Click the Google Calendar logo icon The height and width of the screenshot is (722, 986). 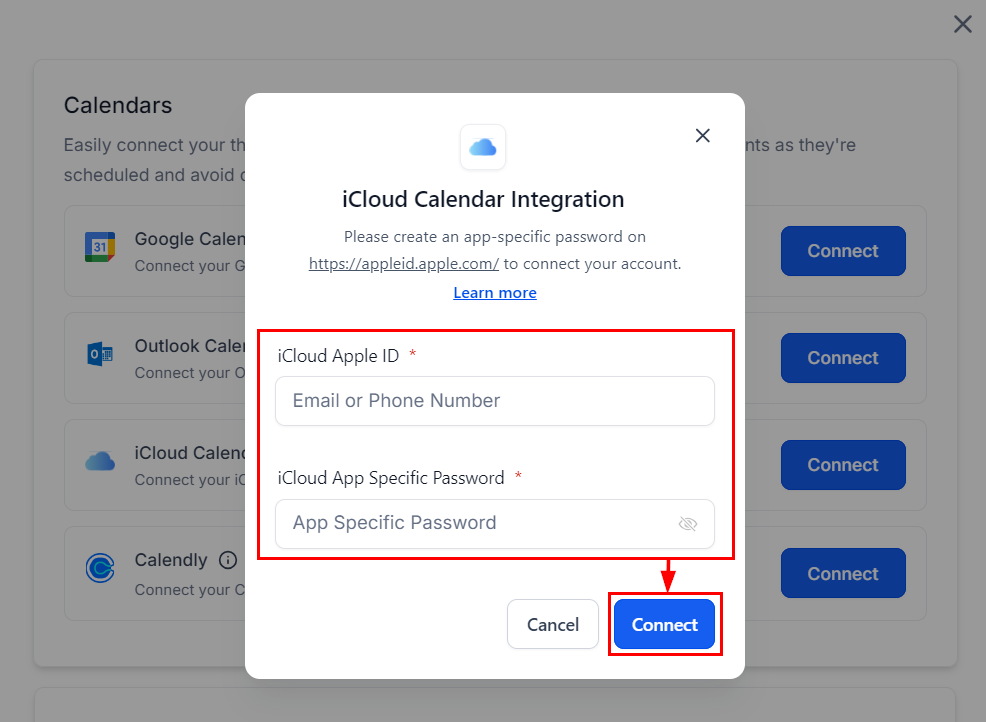[100, 247]
